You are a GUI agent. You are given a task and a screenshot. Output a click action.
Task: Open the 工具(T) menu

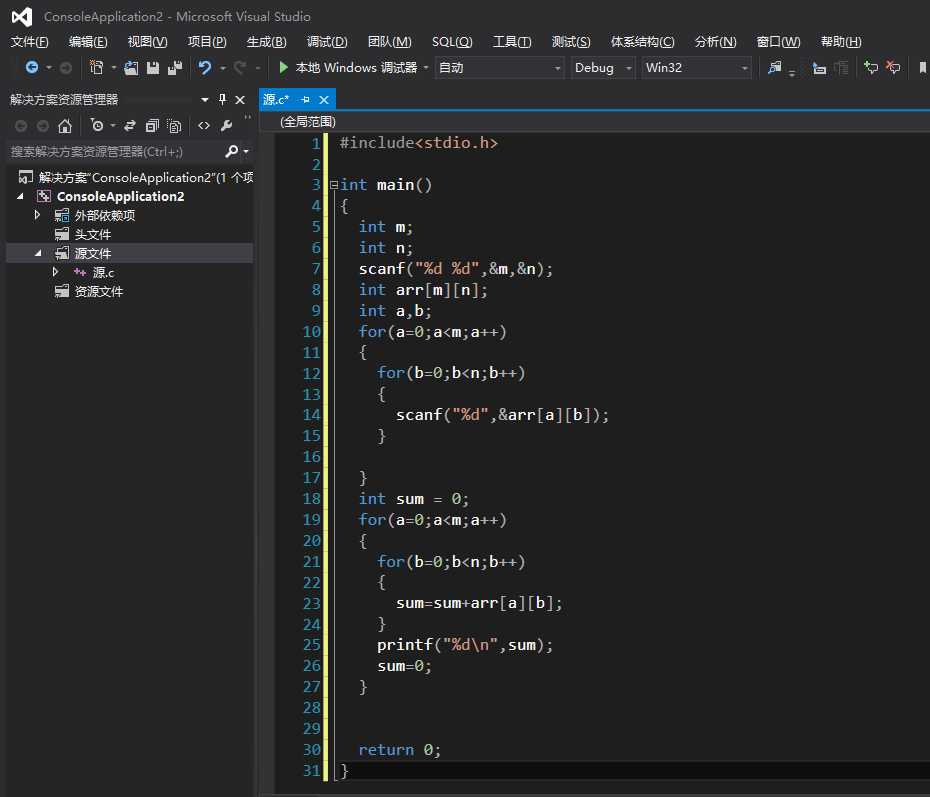point(512,42)
